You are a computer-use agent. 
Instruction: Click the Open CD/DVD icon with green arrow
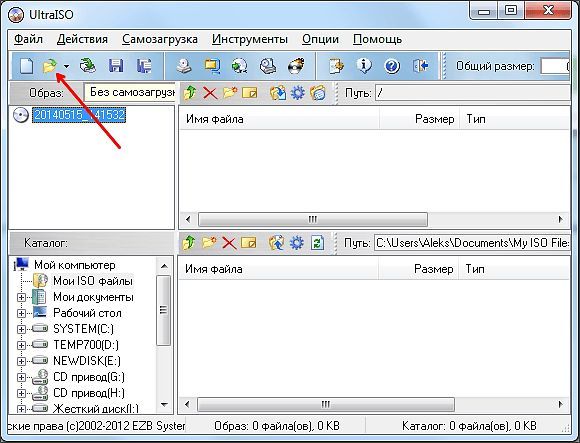point(88,66)
